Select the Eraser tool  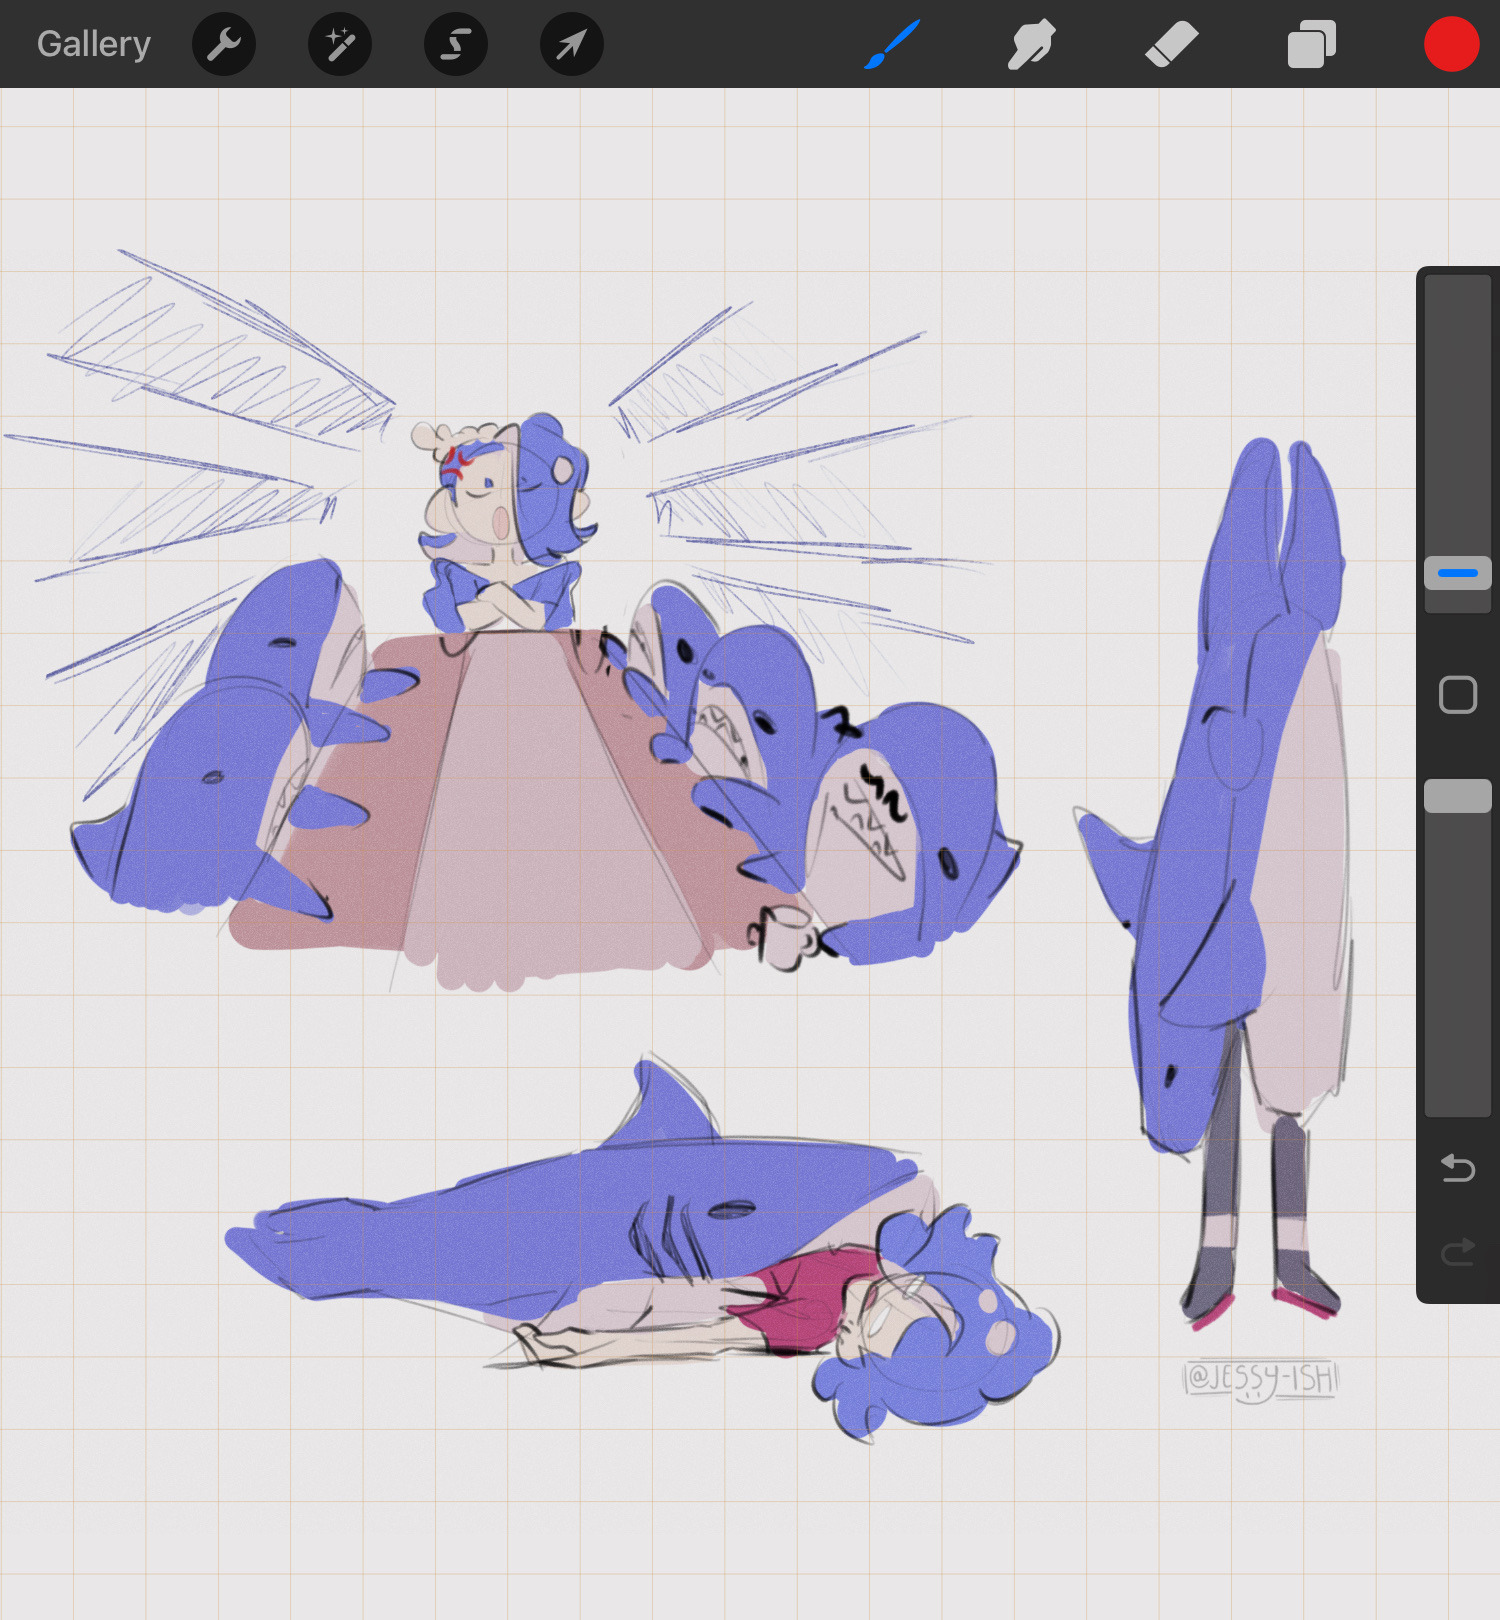click(1172, 45)
